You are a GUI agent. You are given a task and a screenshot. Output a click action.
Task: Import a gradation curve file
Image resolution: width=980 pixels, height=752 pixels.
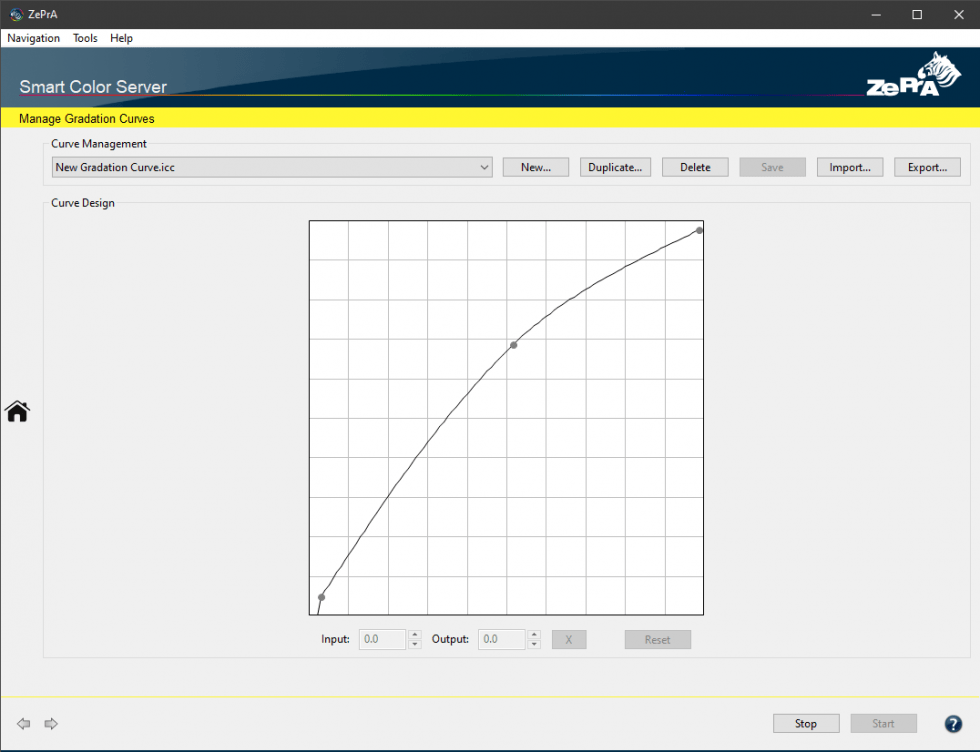coord(850,166)
